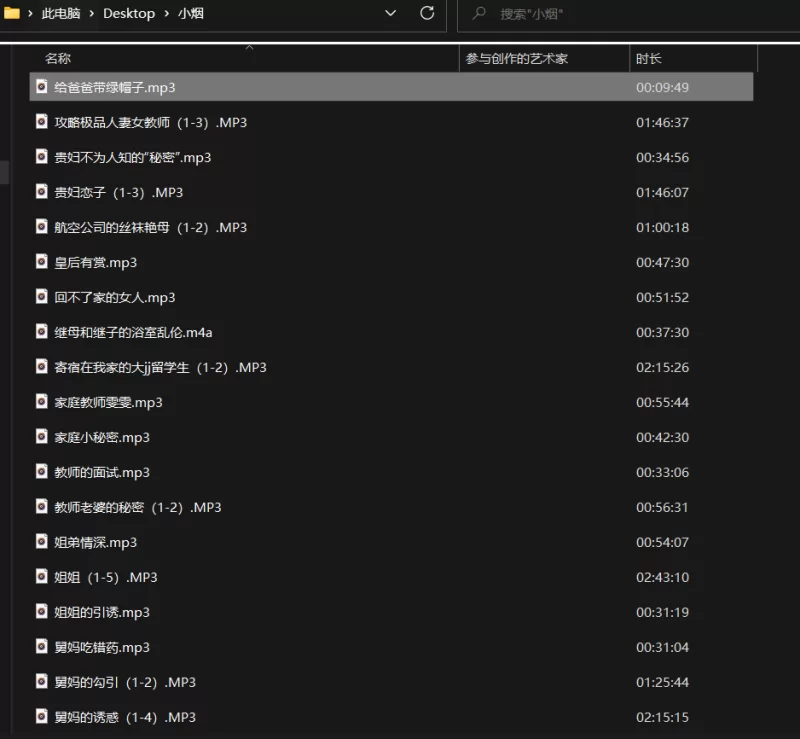Screen dimensions: 800x739
Task: Click the audio file icon for 皇后有赏.mp3
Action: (42, 262)
